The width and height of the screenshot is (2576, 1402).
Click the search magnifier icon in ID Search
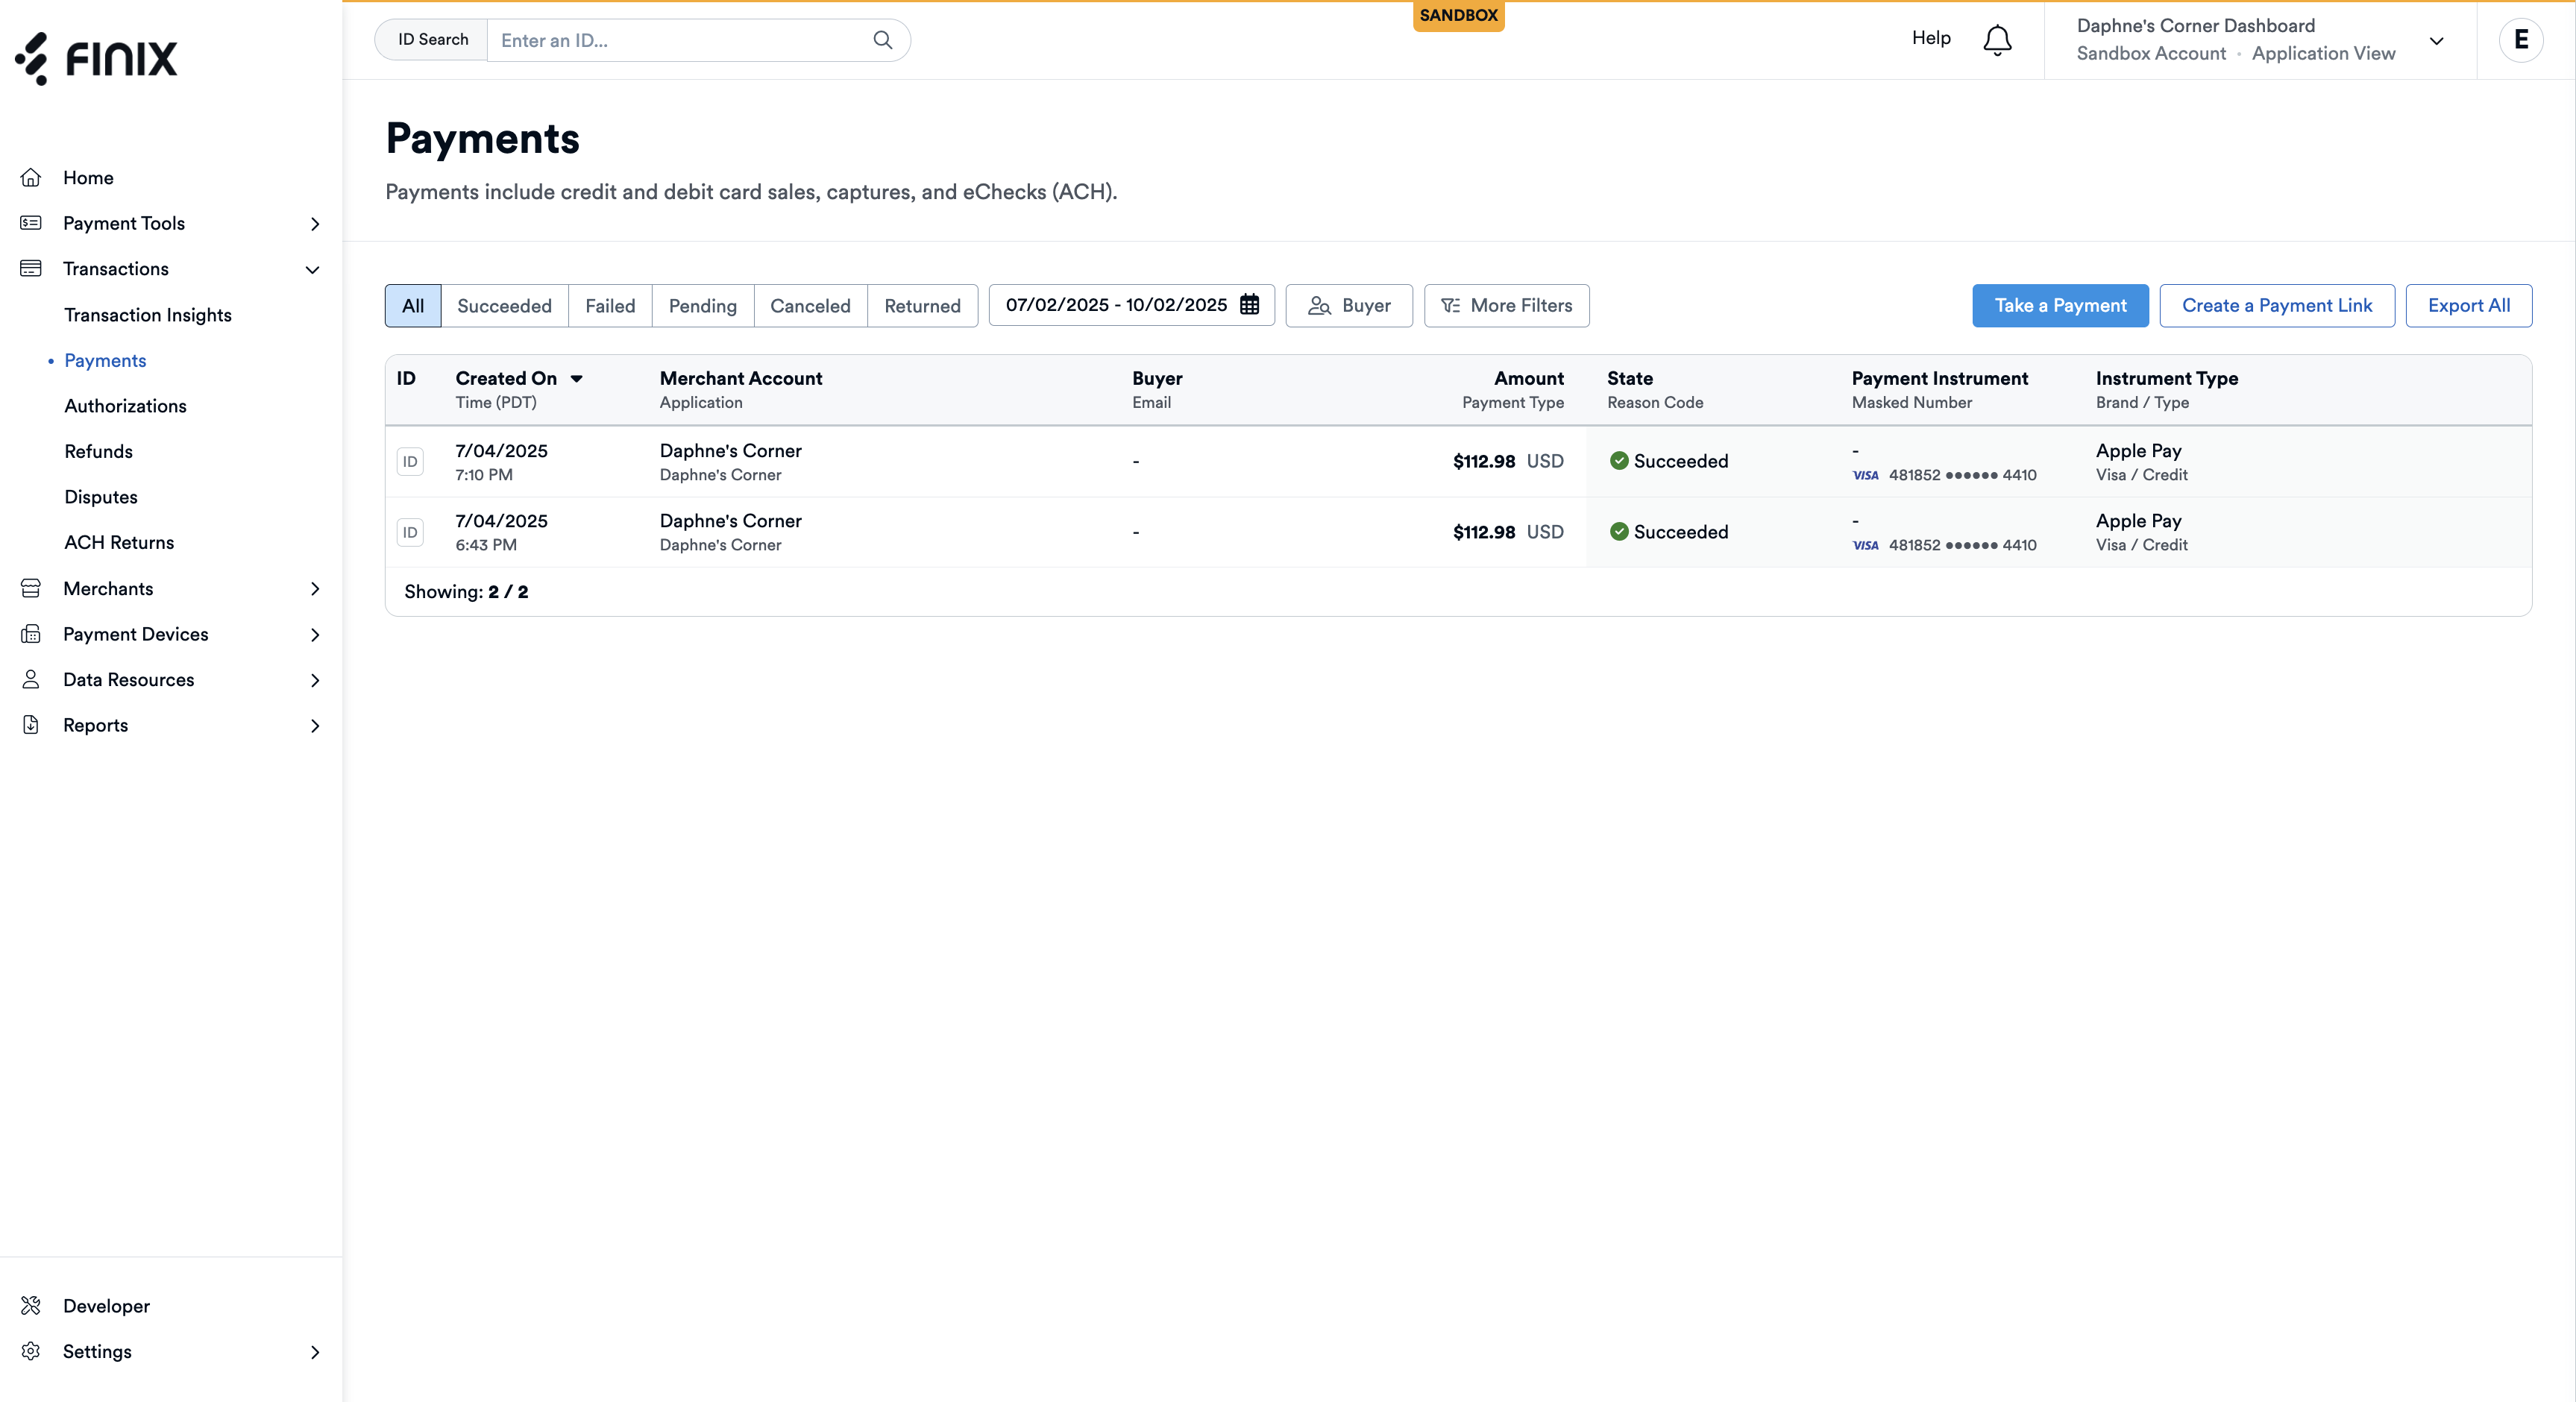(x=882, y=40)
